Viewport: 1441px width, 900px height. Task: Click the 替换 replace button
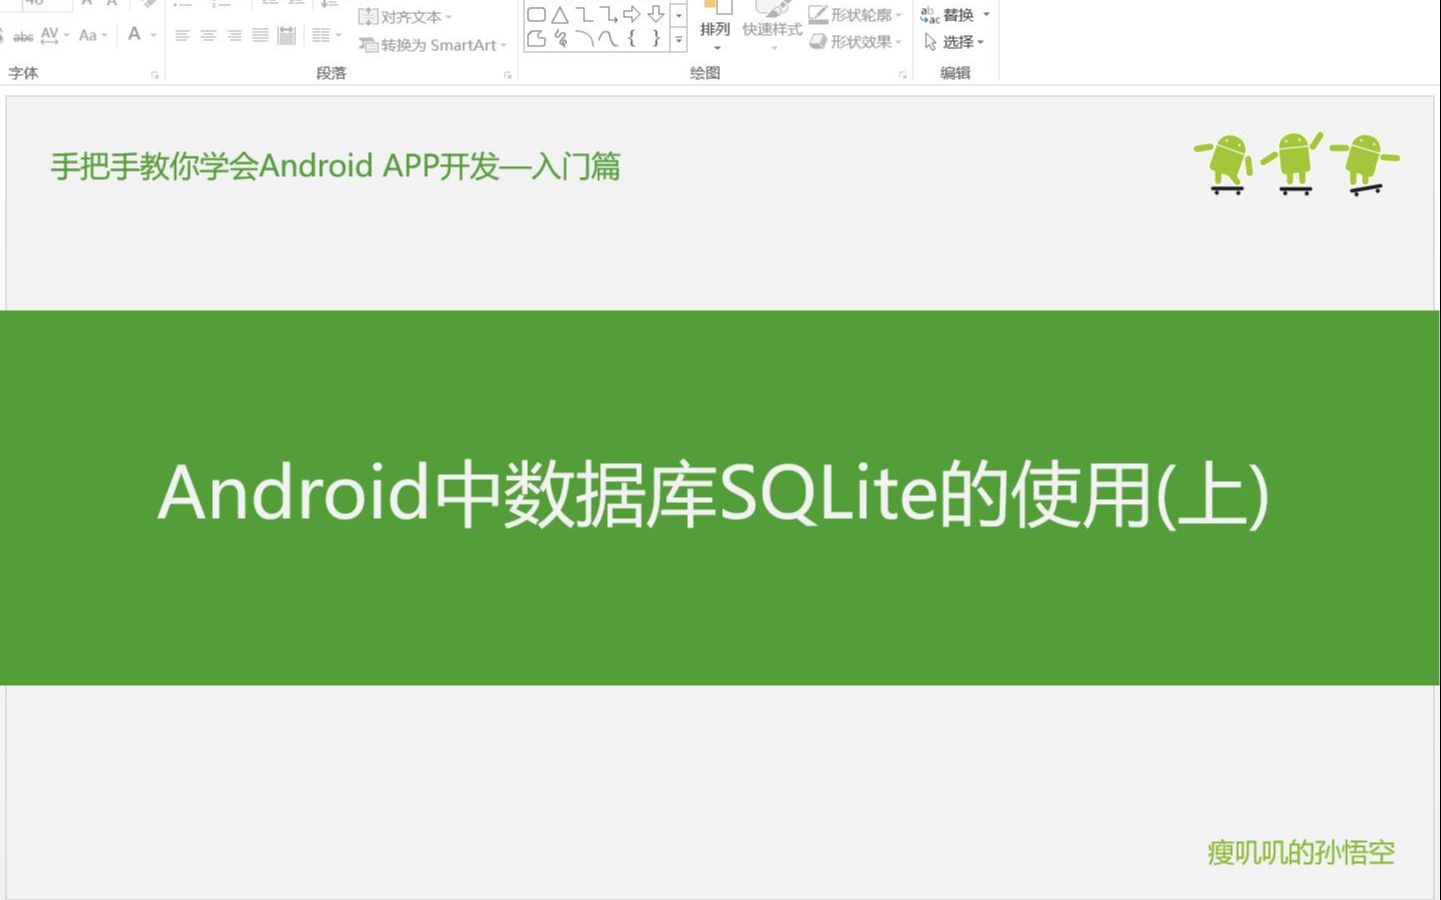click(947, 15)
